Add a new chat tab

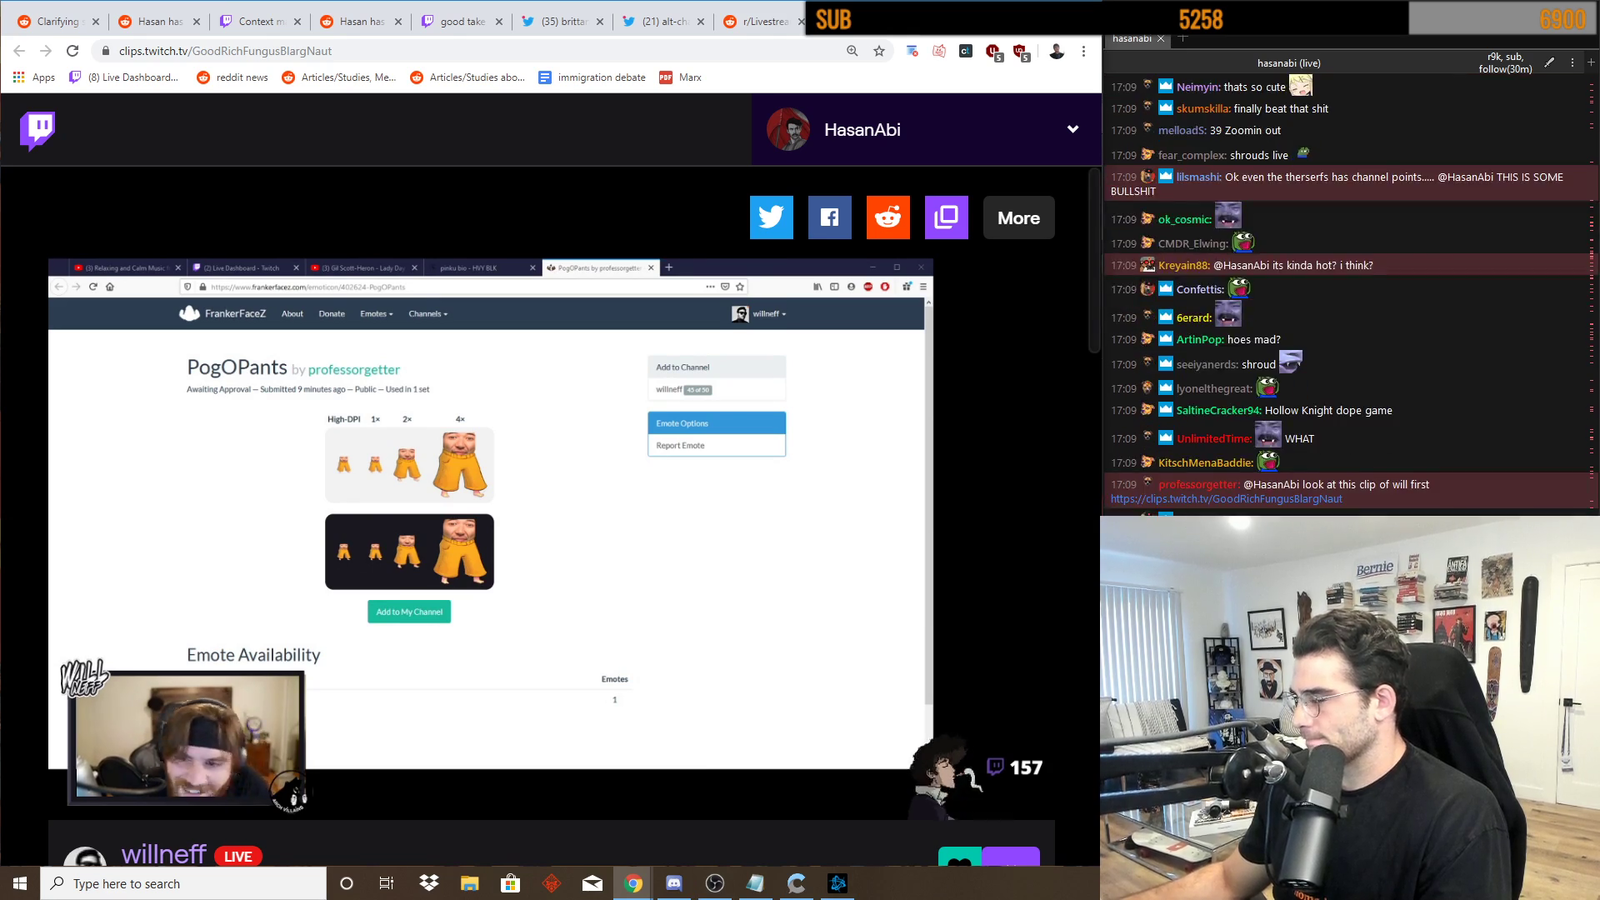tap(1182, 38)
